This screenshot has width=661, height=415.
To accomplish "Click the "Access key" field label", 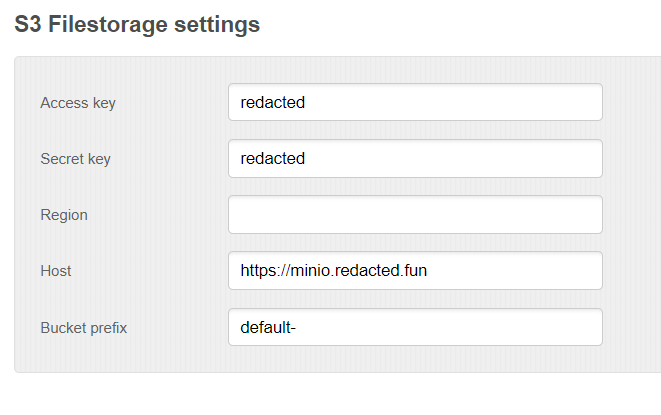I will [78, 103].
